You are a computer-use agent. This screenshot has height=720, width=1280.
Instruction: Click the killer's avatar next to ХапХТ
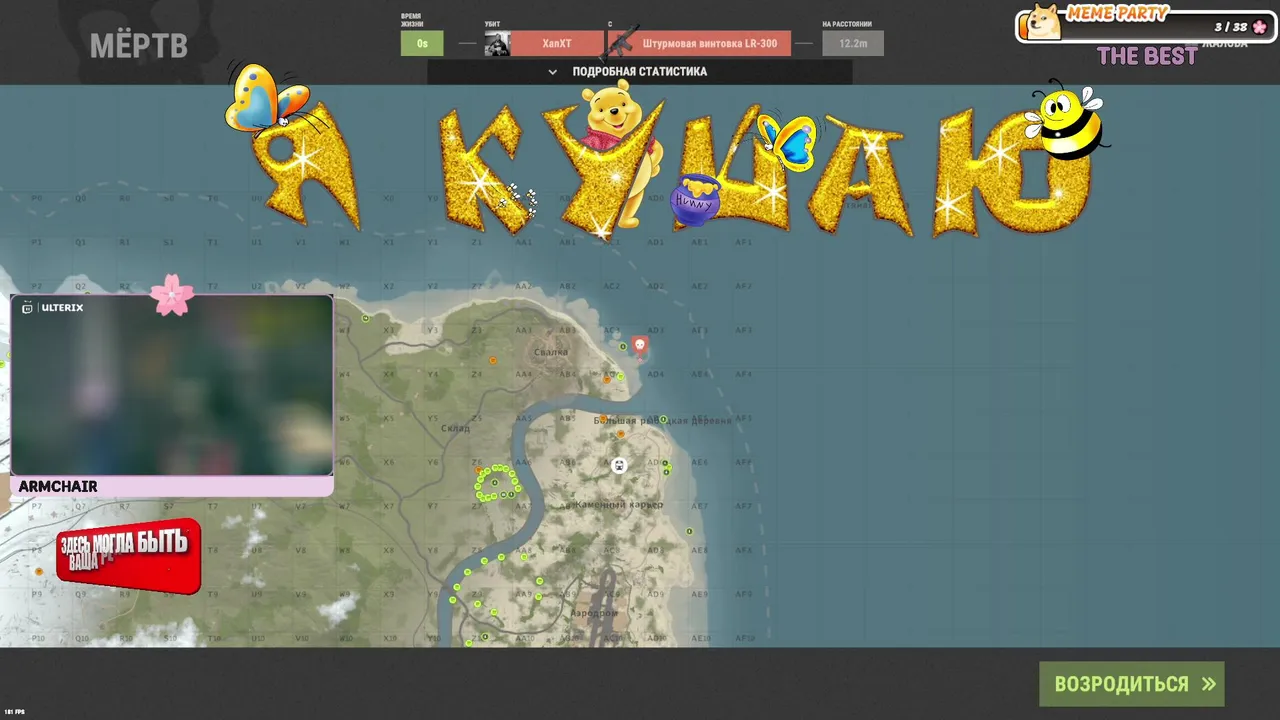tap(497, 43)
